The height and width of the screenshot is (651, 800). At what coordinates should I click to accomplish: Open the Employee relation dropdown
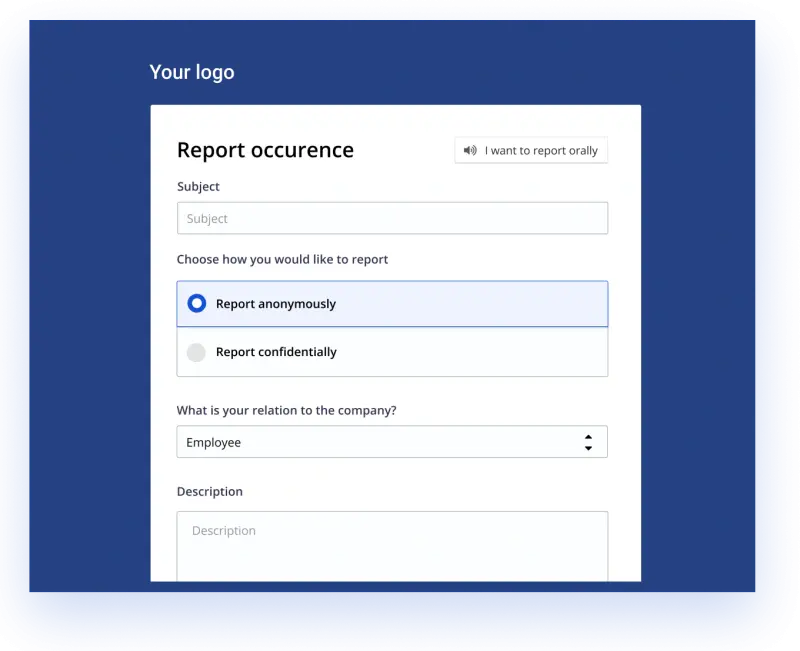click(x=392, y=442)
